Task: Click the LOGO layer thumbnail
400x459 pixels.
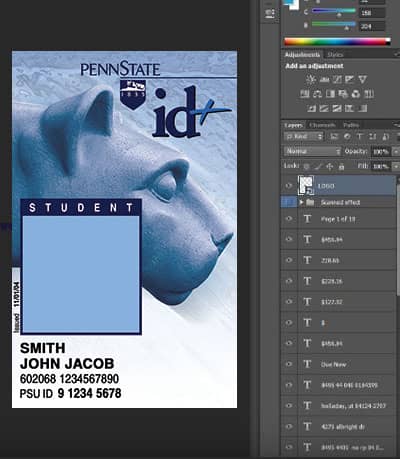Action: 306,185
